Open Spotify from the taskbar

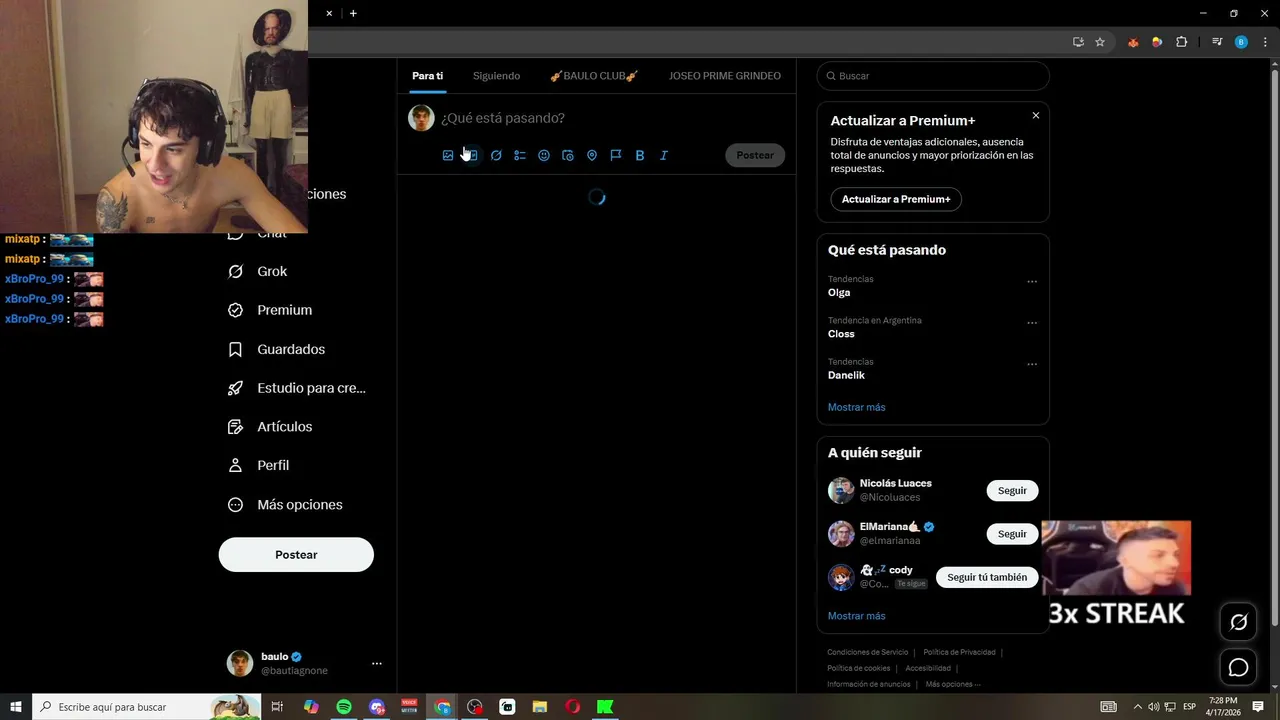(x=344, y=707)
